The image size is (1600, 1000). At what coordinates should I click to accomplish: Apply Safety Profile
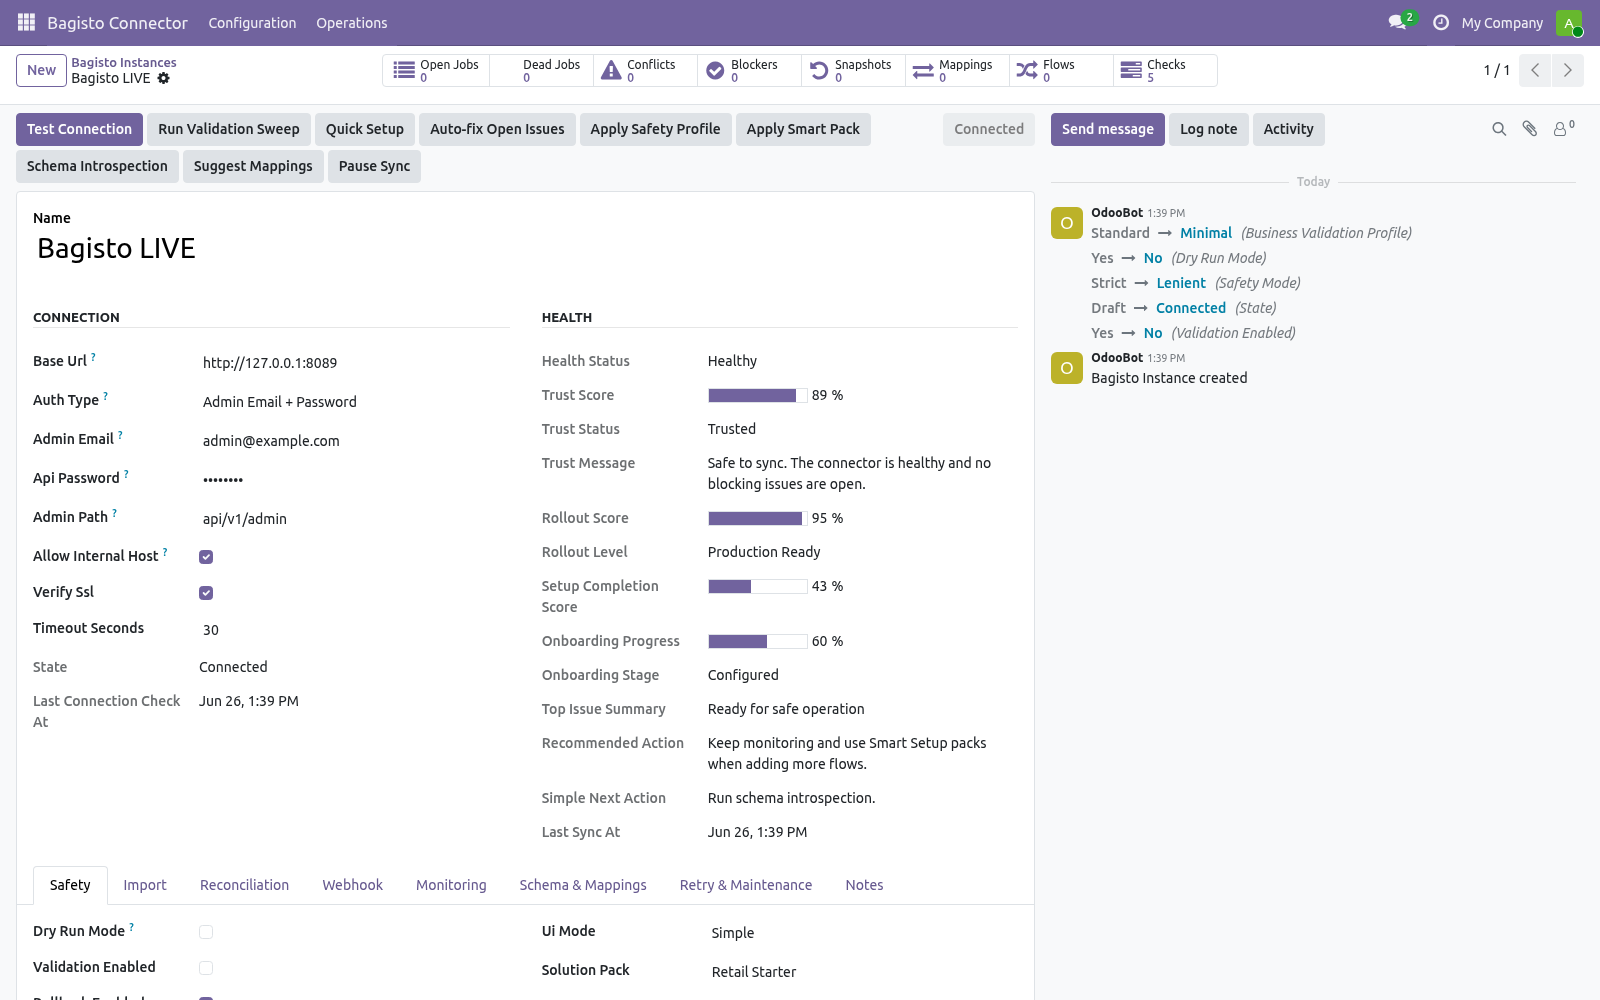click(x=655, y=129)
